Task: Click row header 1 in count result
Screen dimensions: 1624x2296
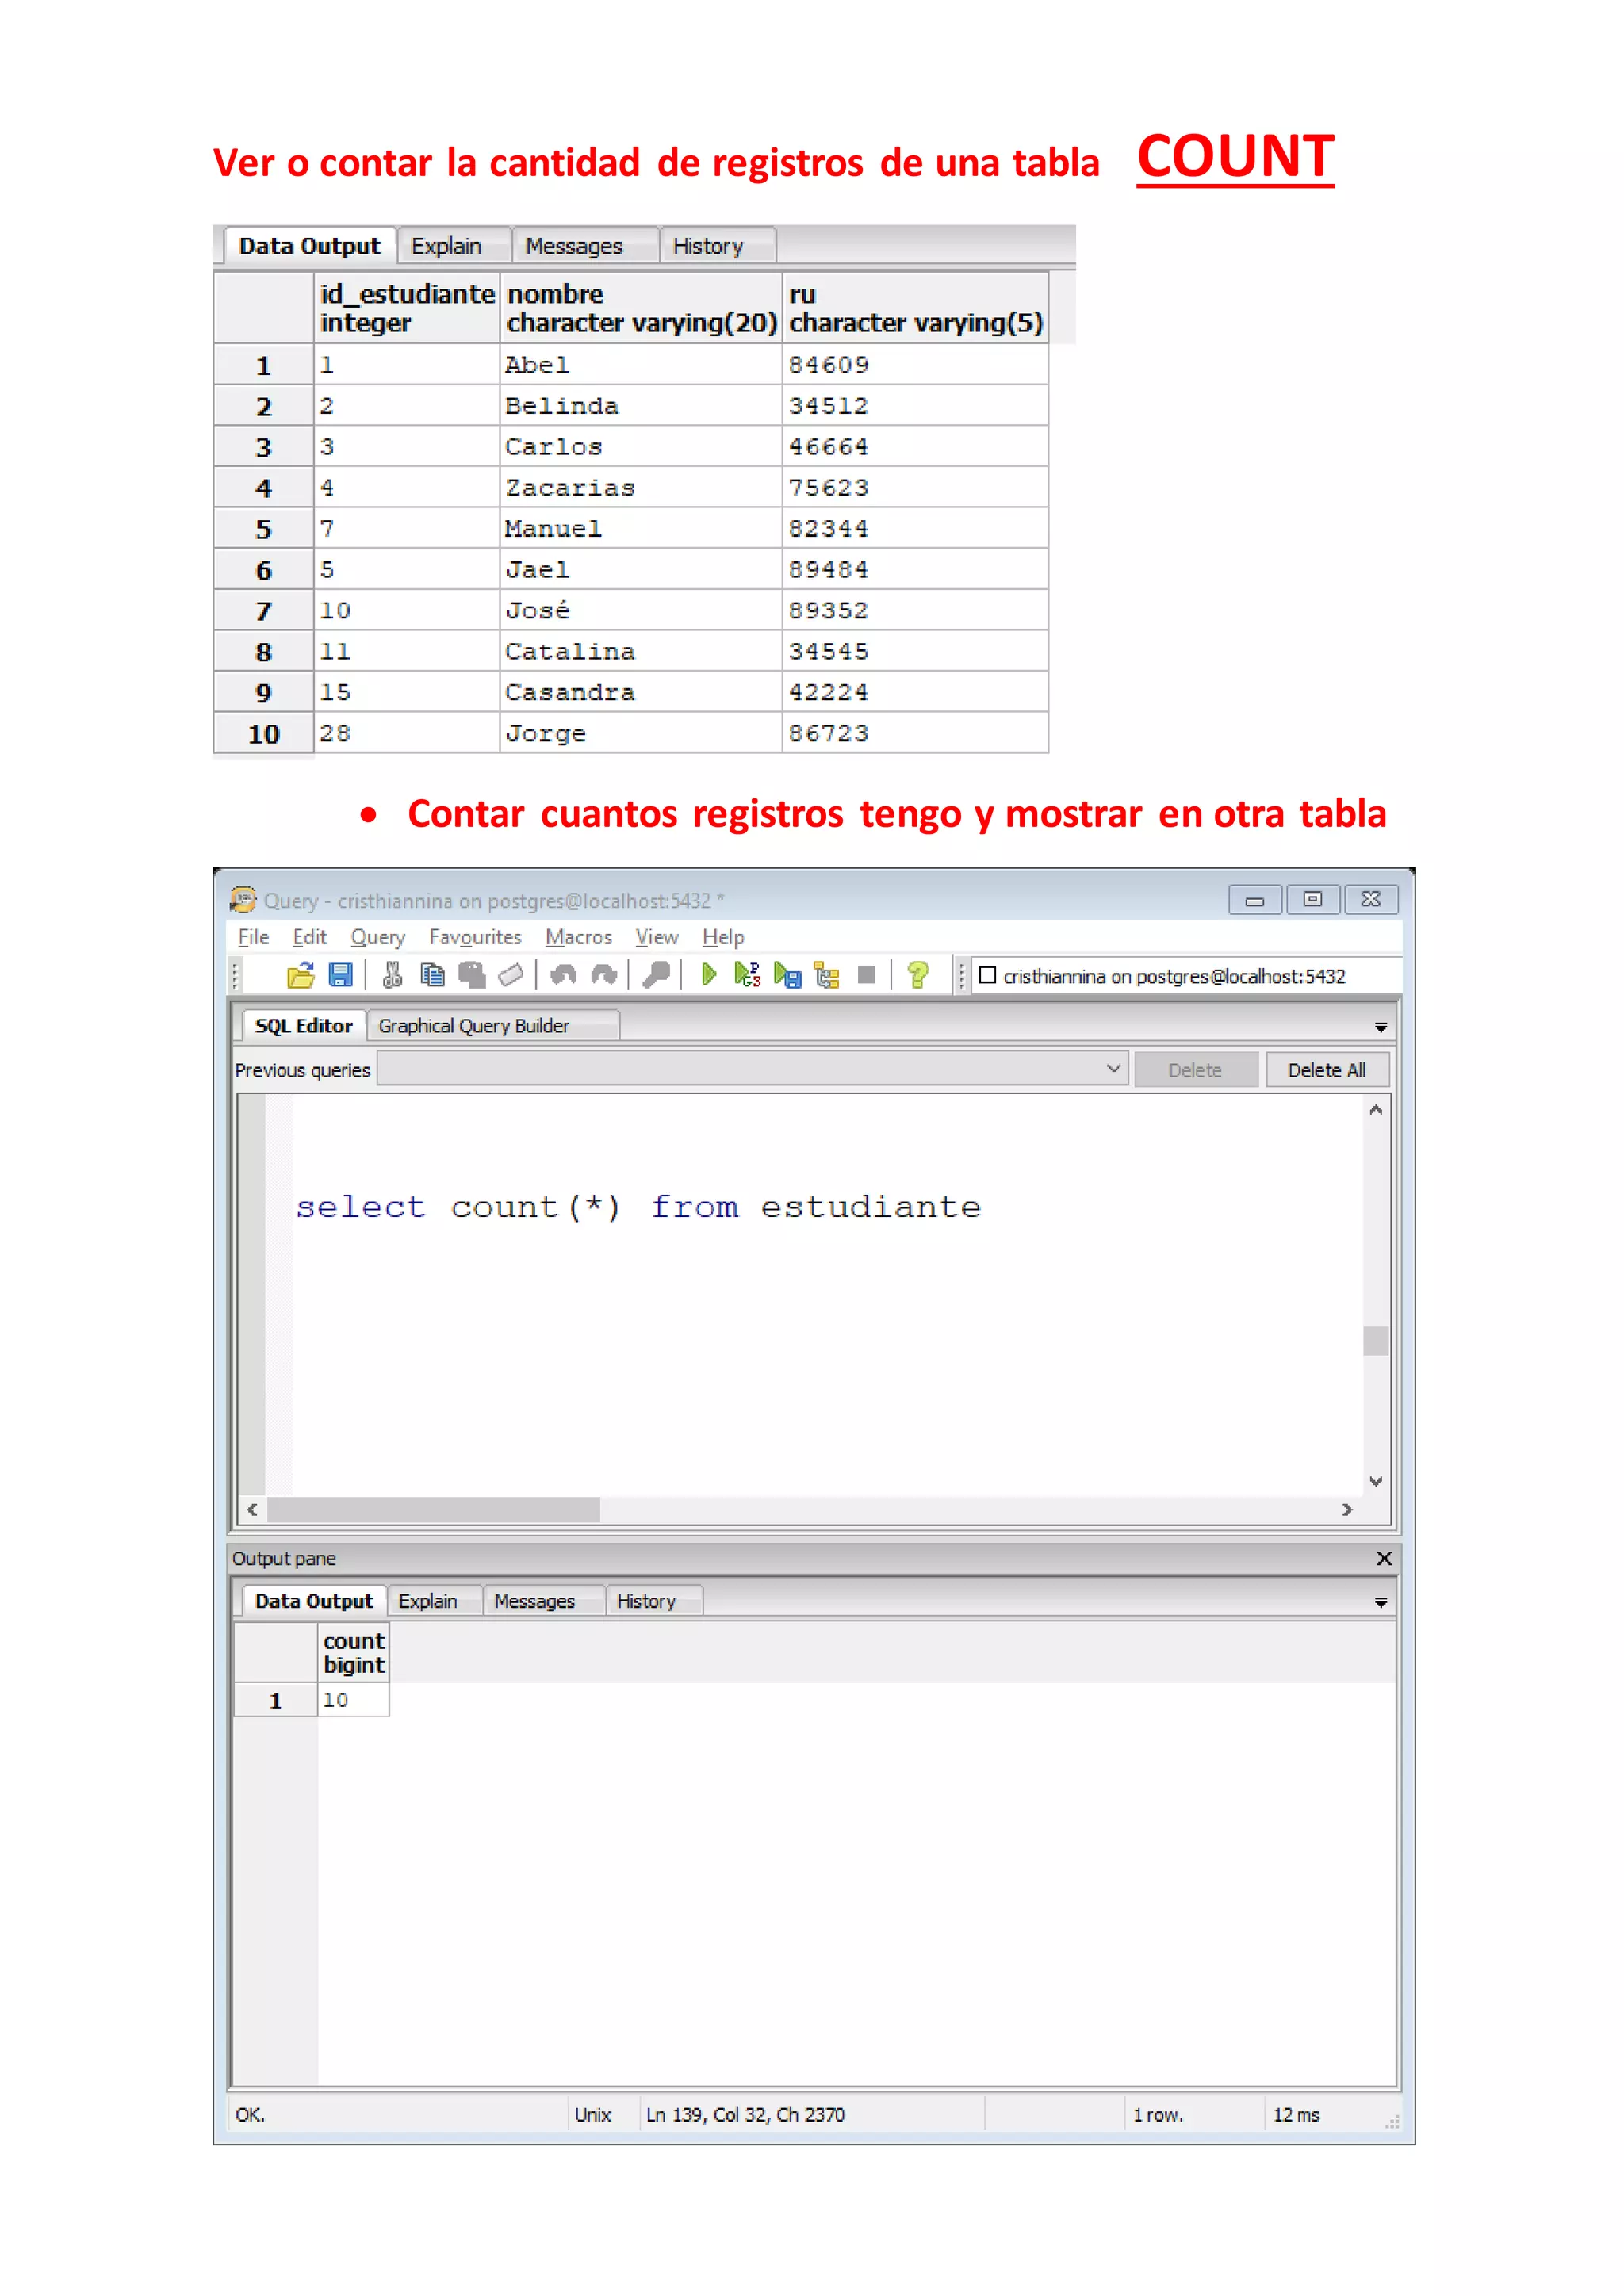Action: pos(275,1700)
